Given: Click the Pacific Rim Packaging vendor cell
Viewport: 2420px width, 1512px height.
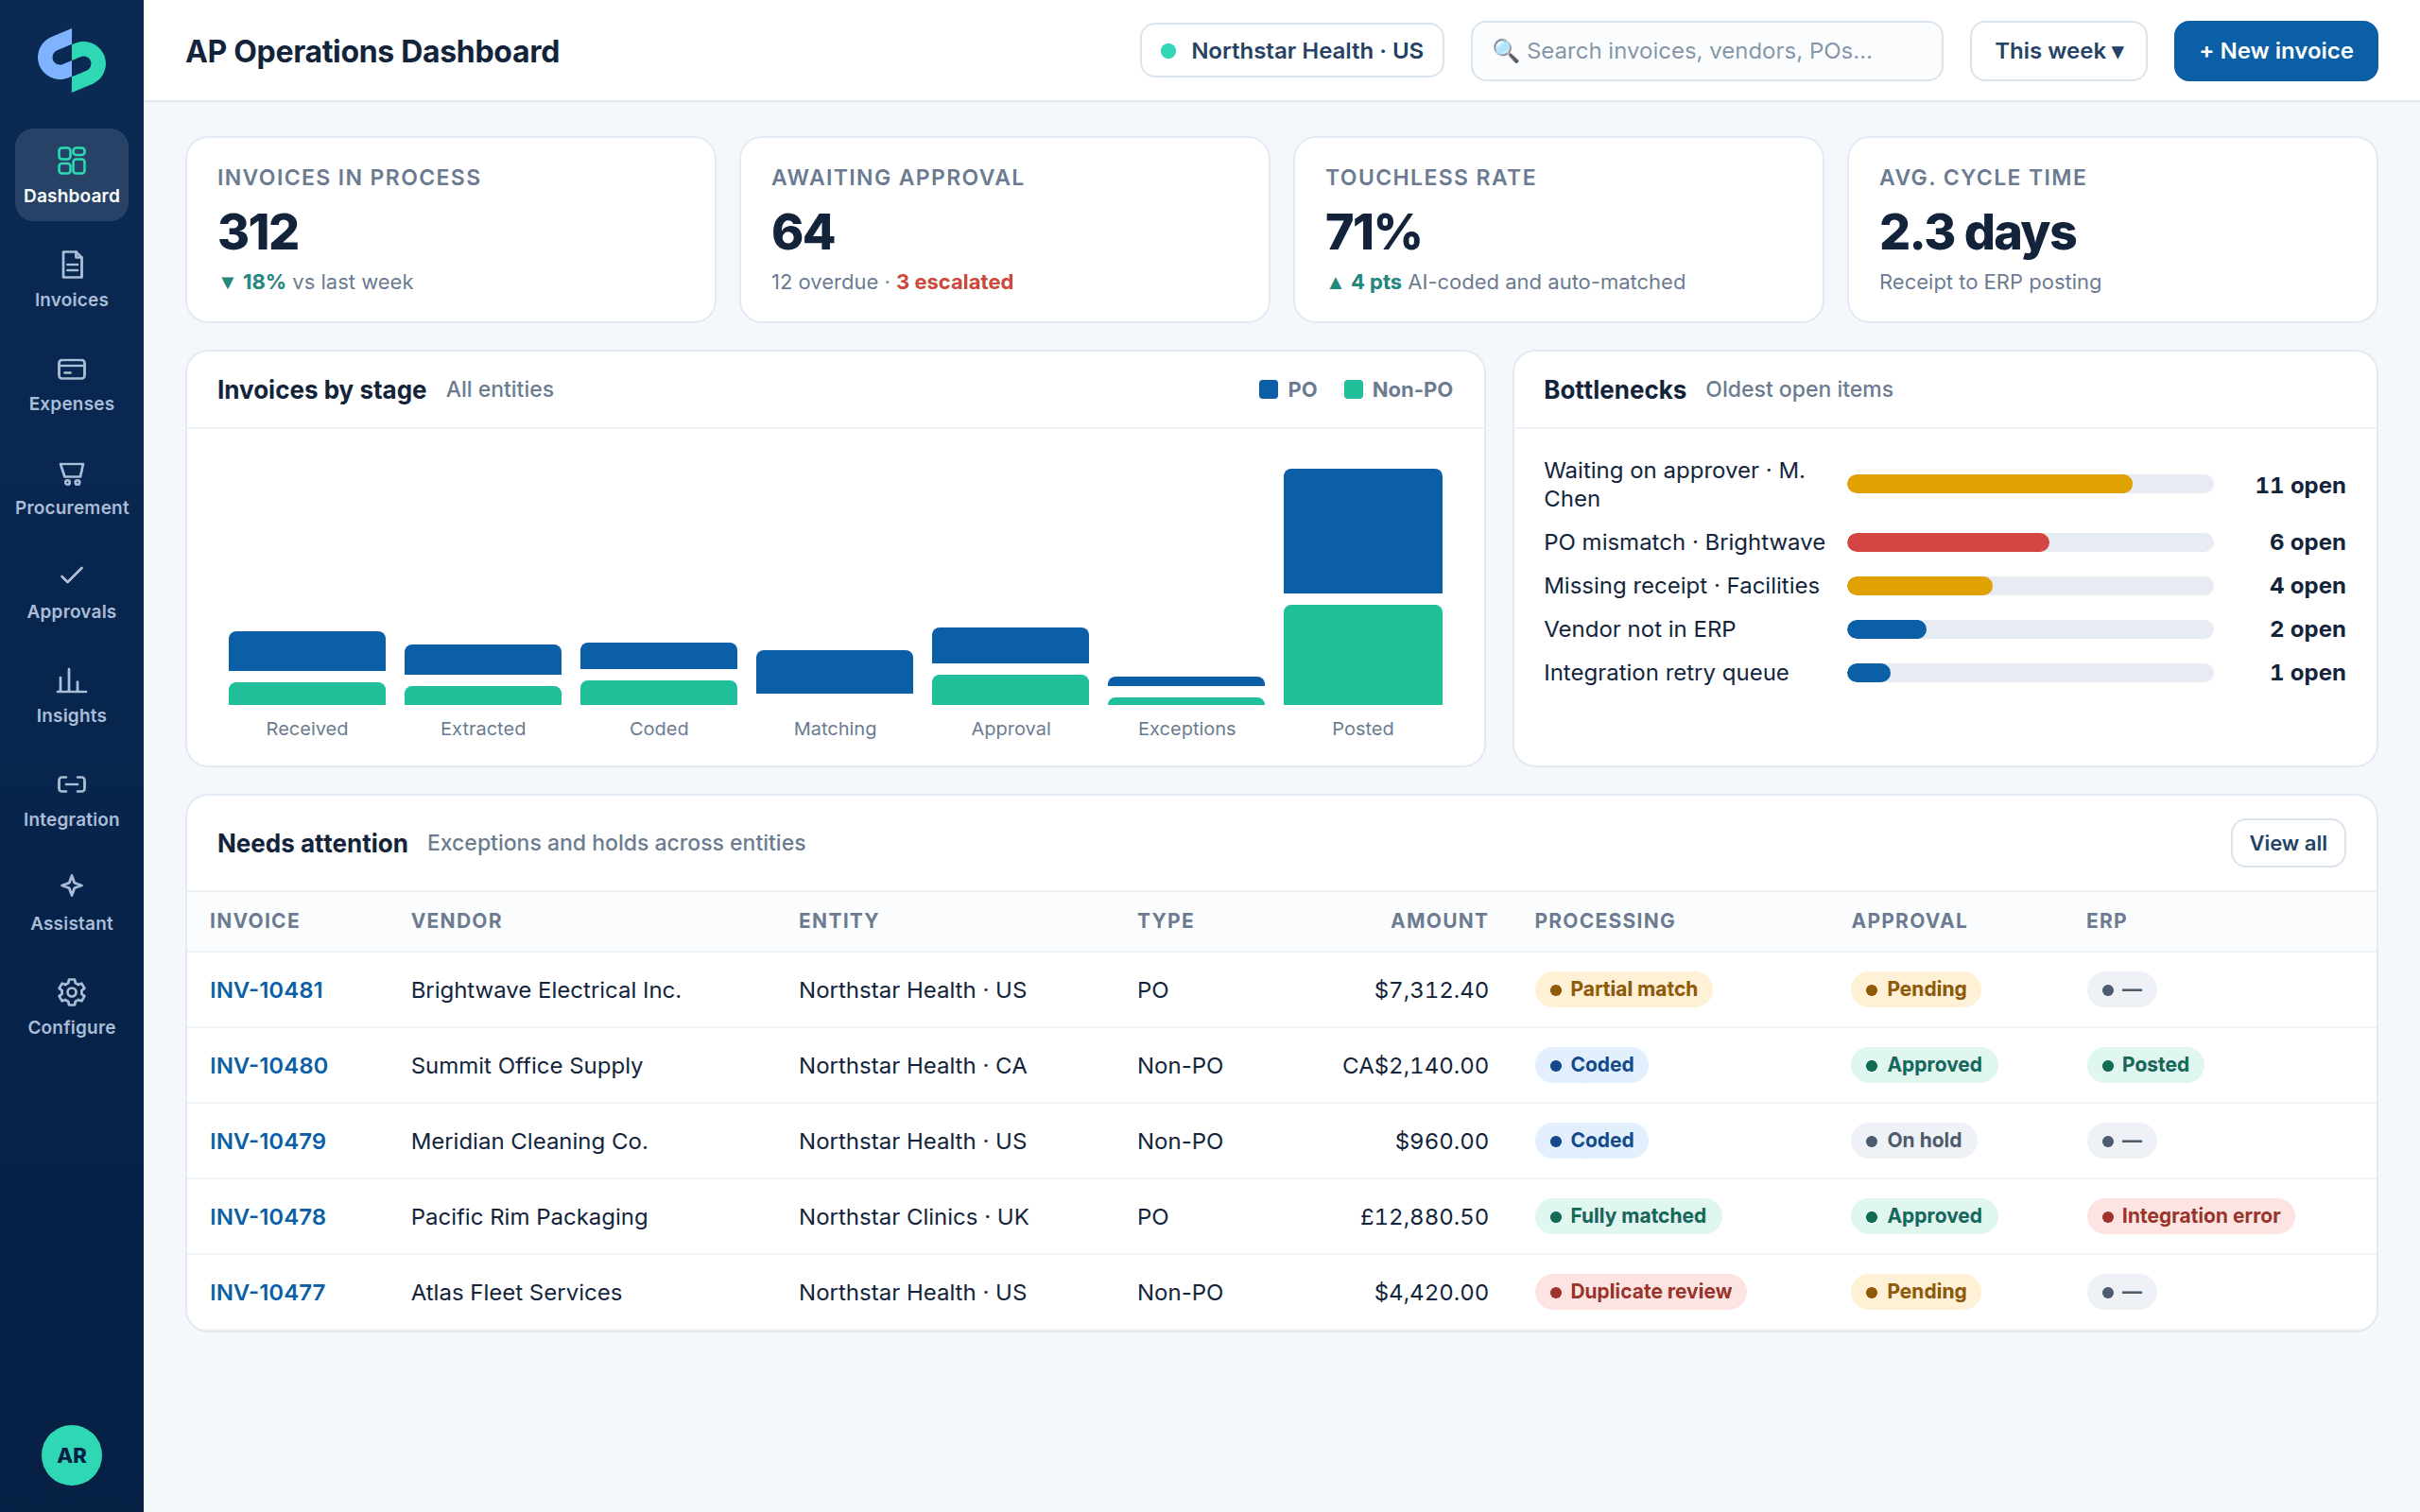Looking at the screenshot, I should click(x=529, y=1217).
